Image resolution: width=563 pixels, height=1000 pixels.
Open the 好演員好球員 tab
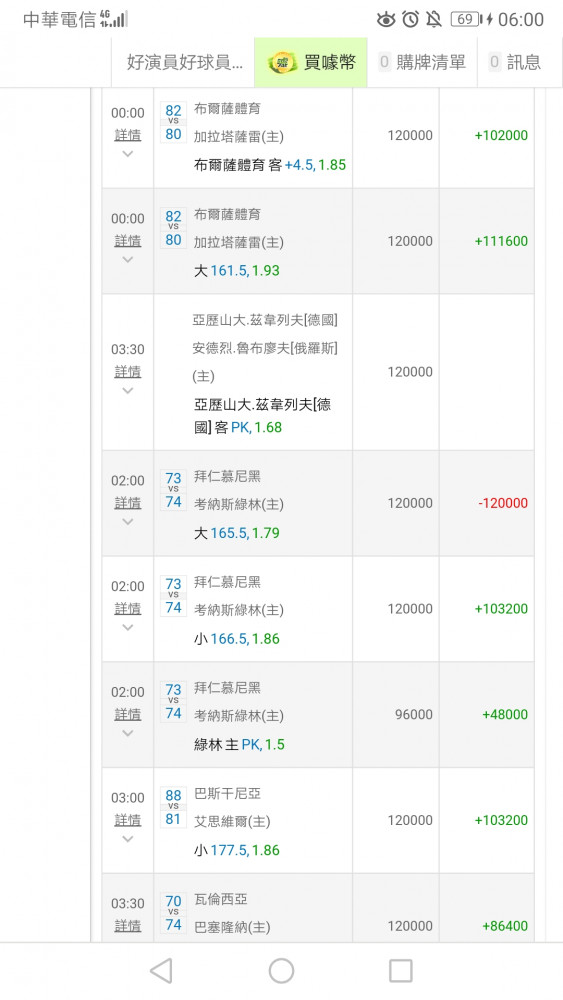coord(184,62)
